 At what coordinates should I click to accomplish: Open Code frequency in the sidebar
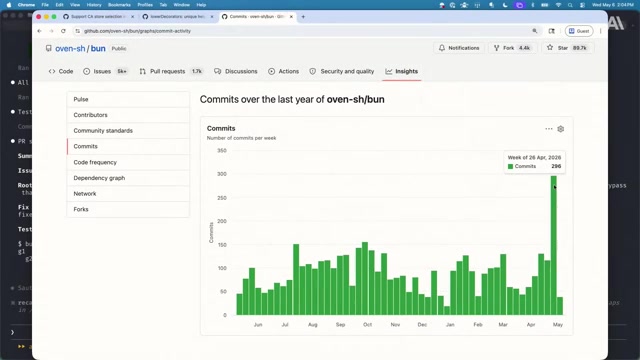pyautogui.click(x=128, y=162)
